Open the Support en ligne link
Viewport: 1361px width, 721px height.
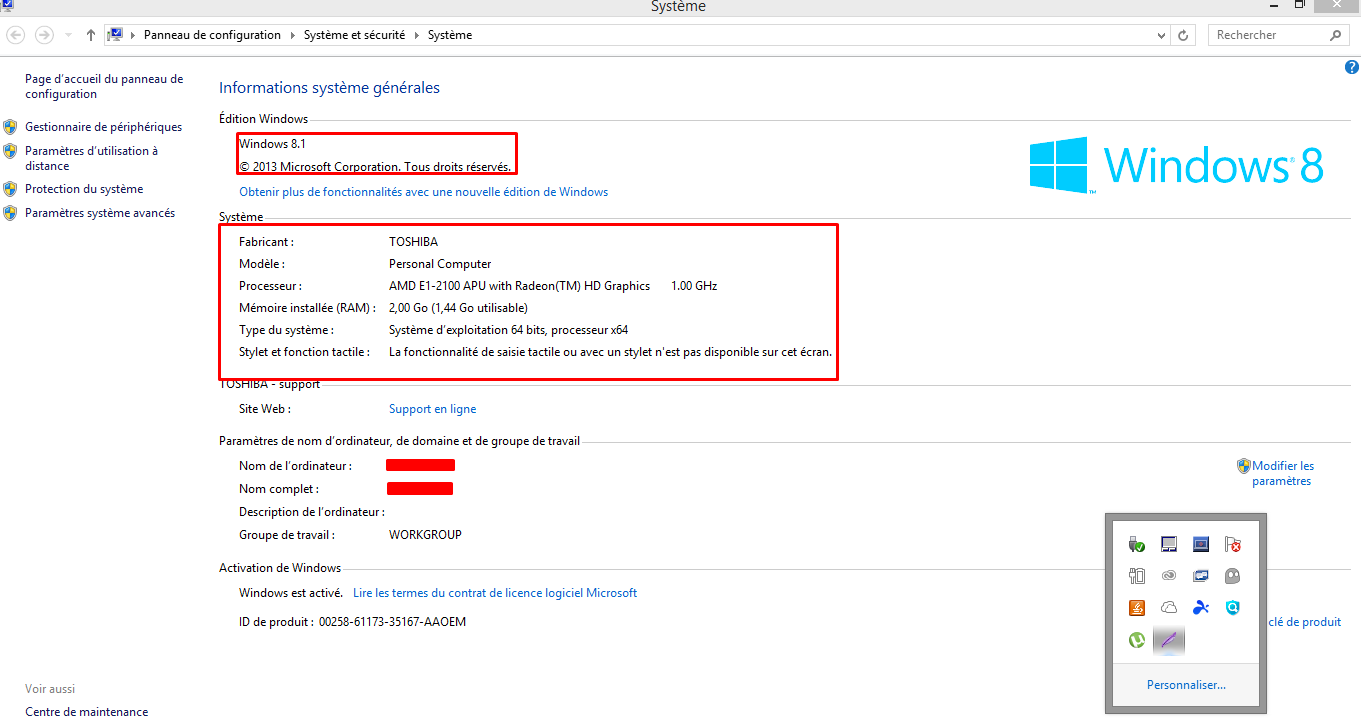432,409
